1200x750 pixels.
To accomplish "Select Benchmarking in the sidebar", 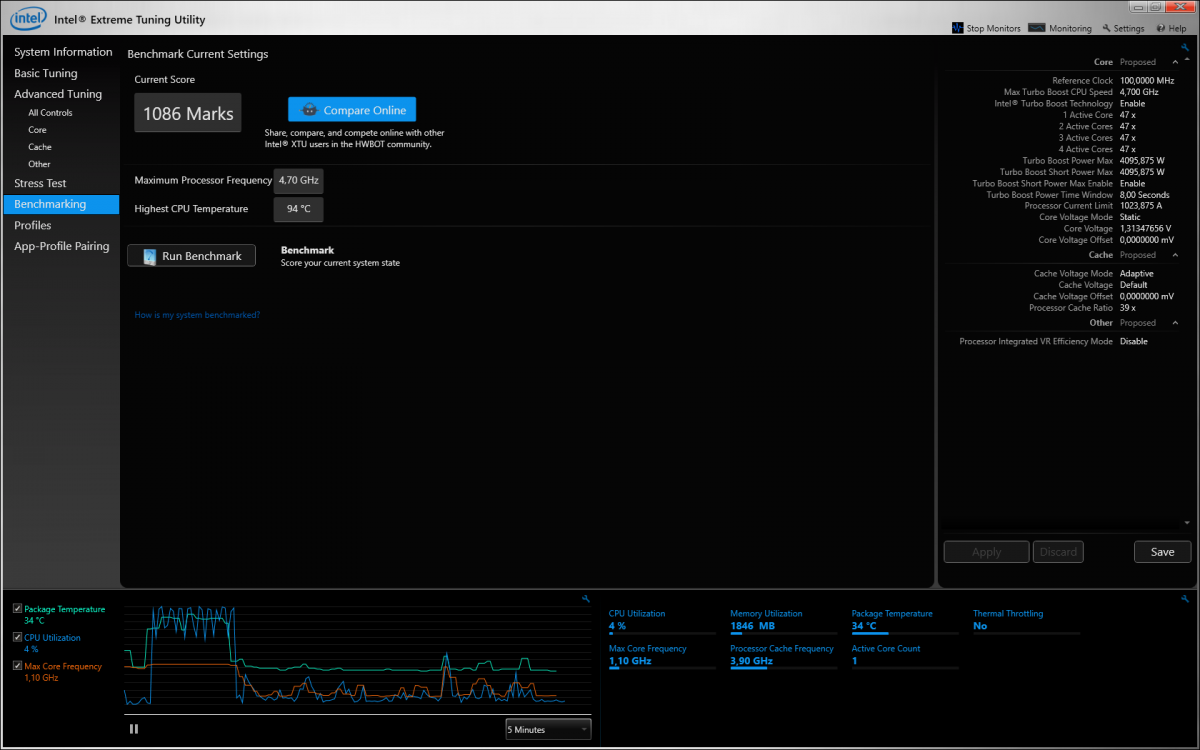I will pos(61,204).
